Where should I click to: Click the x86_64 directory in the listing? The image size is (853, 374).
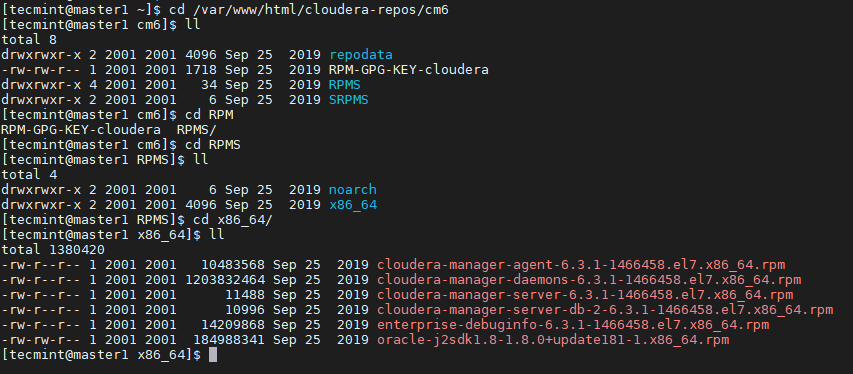point(353,205)
